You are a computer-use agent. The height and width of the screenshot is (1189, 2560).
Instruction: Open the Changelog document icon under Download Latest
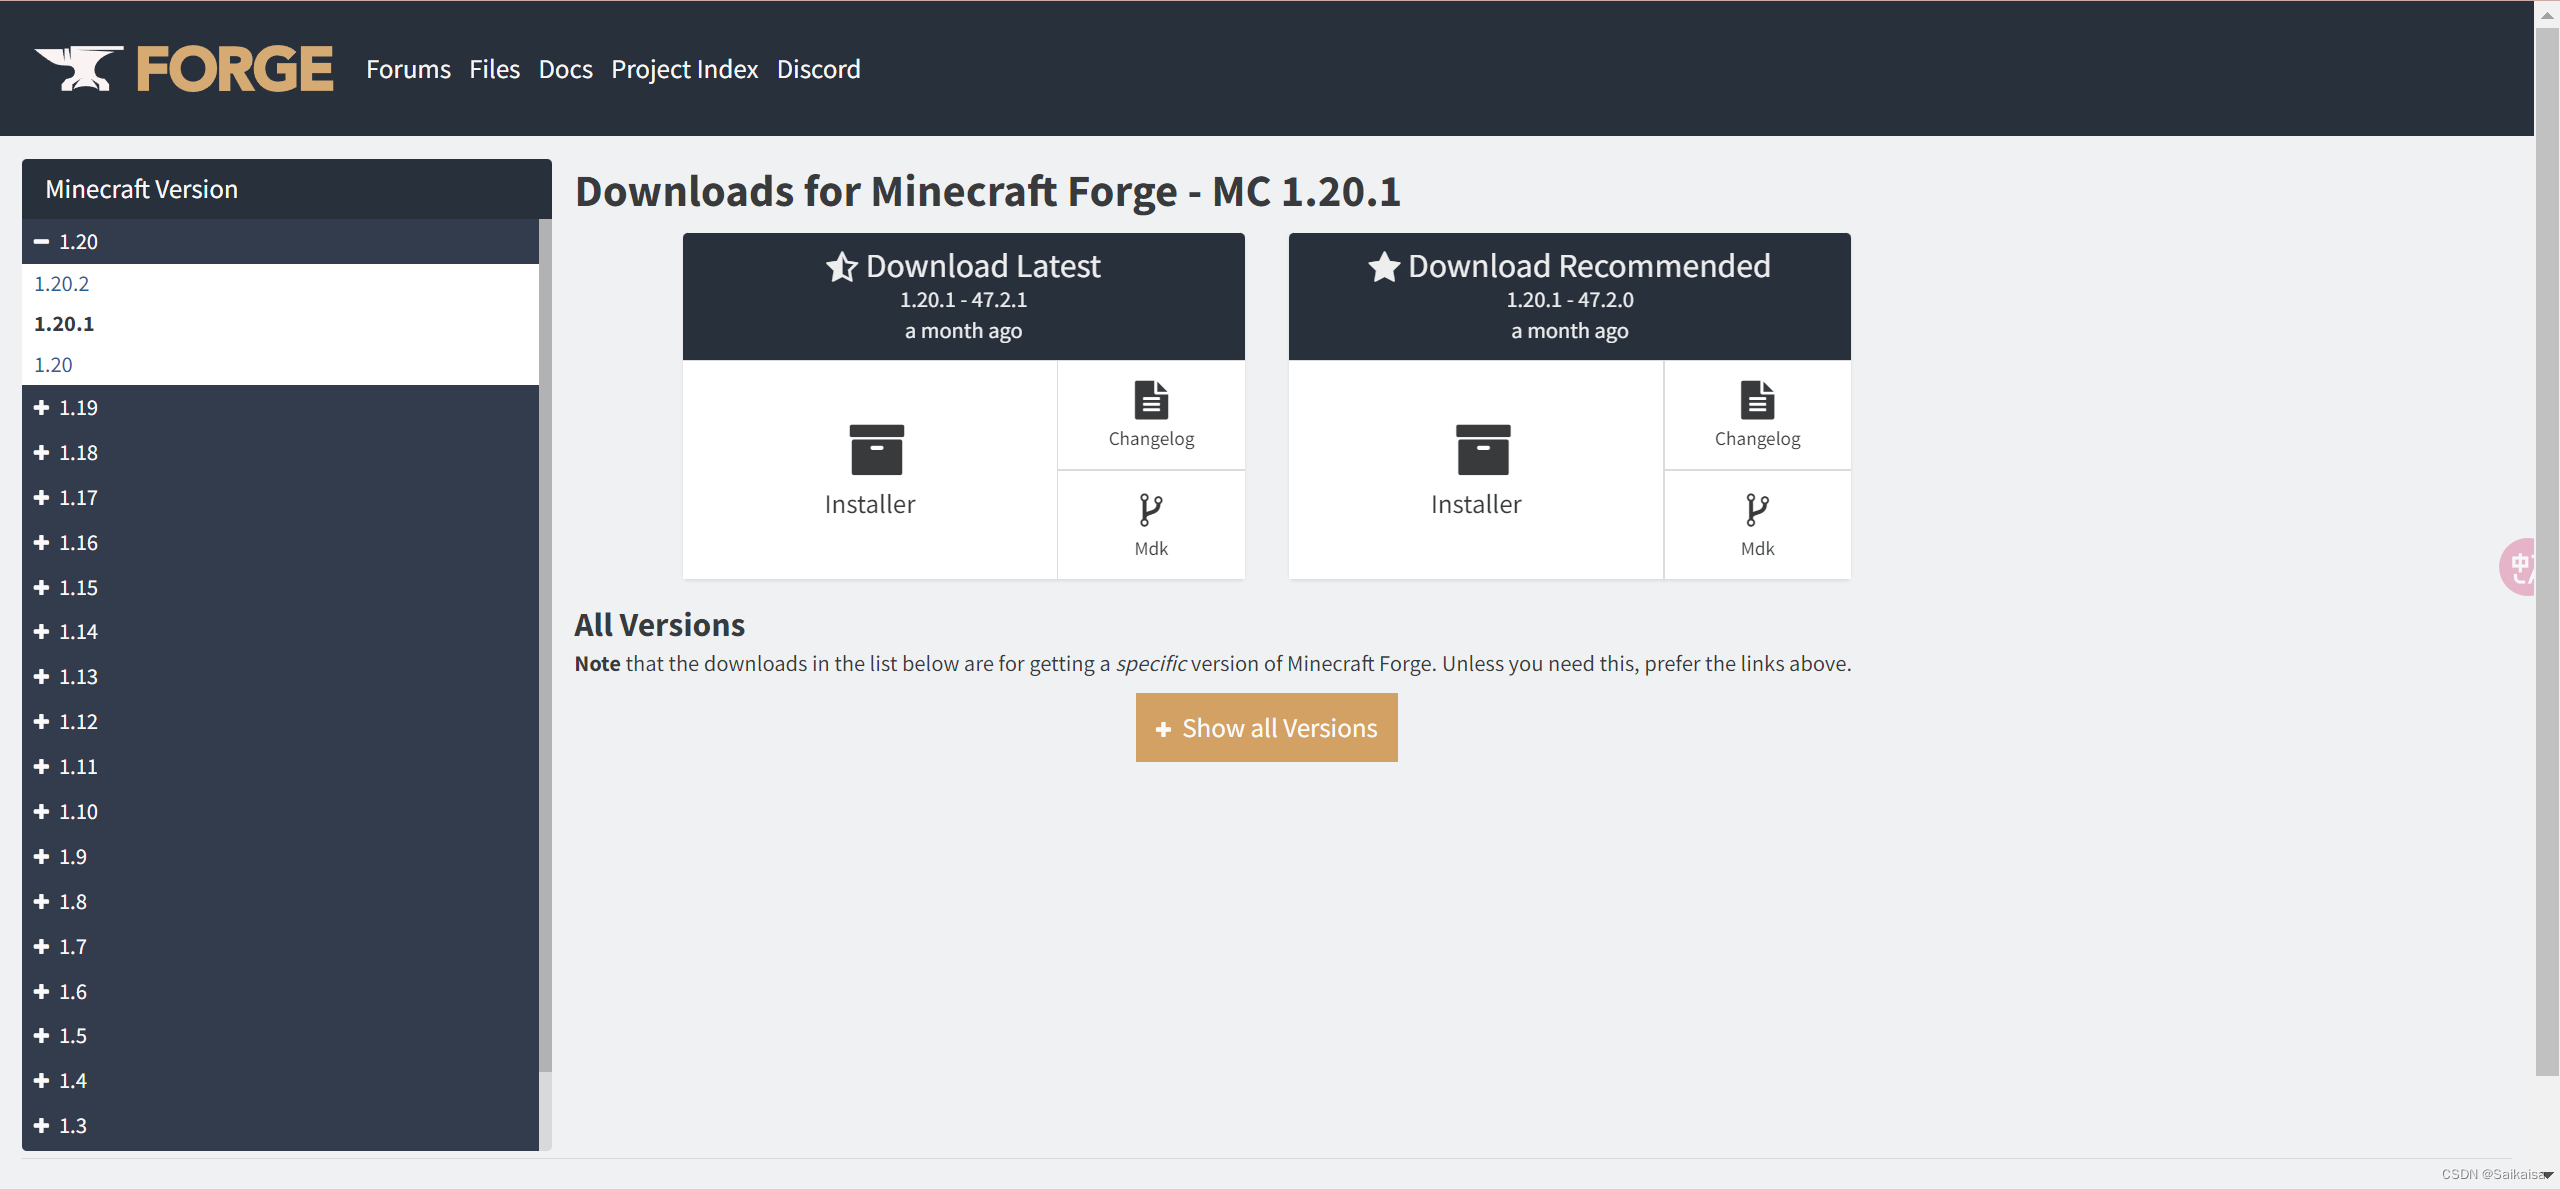(x=1151, y=400)
